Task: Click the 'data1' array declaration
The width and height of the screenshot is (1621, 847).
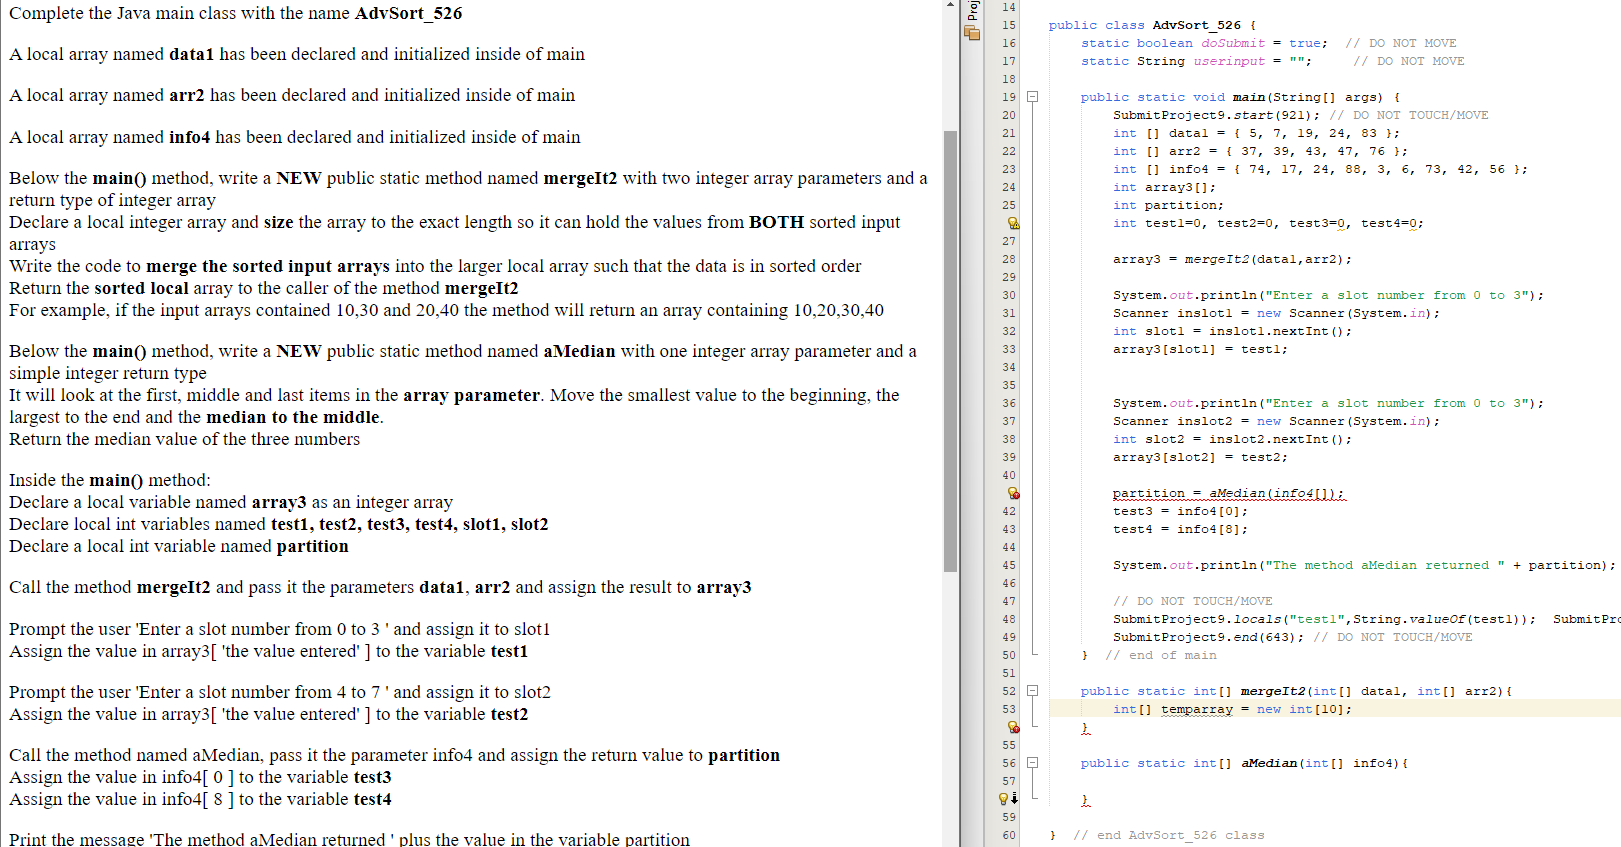Action: click(x=1257, y=133)
